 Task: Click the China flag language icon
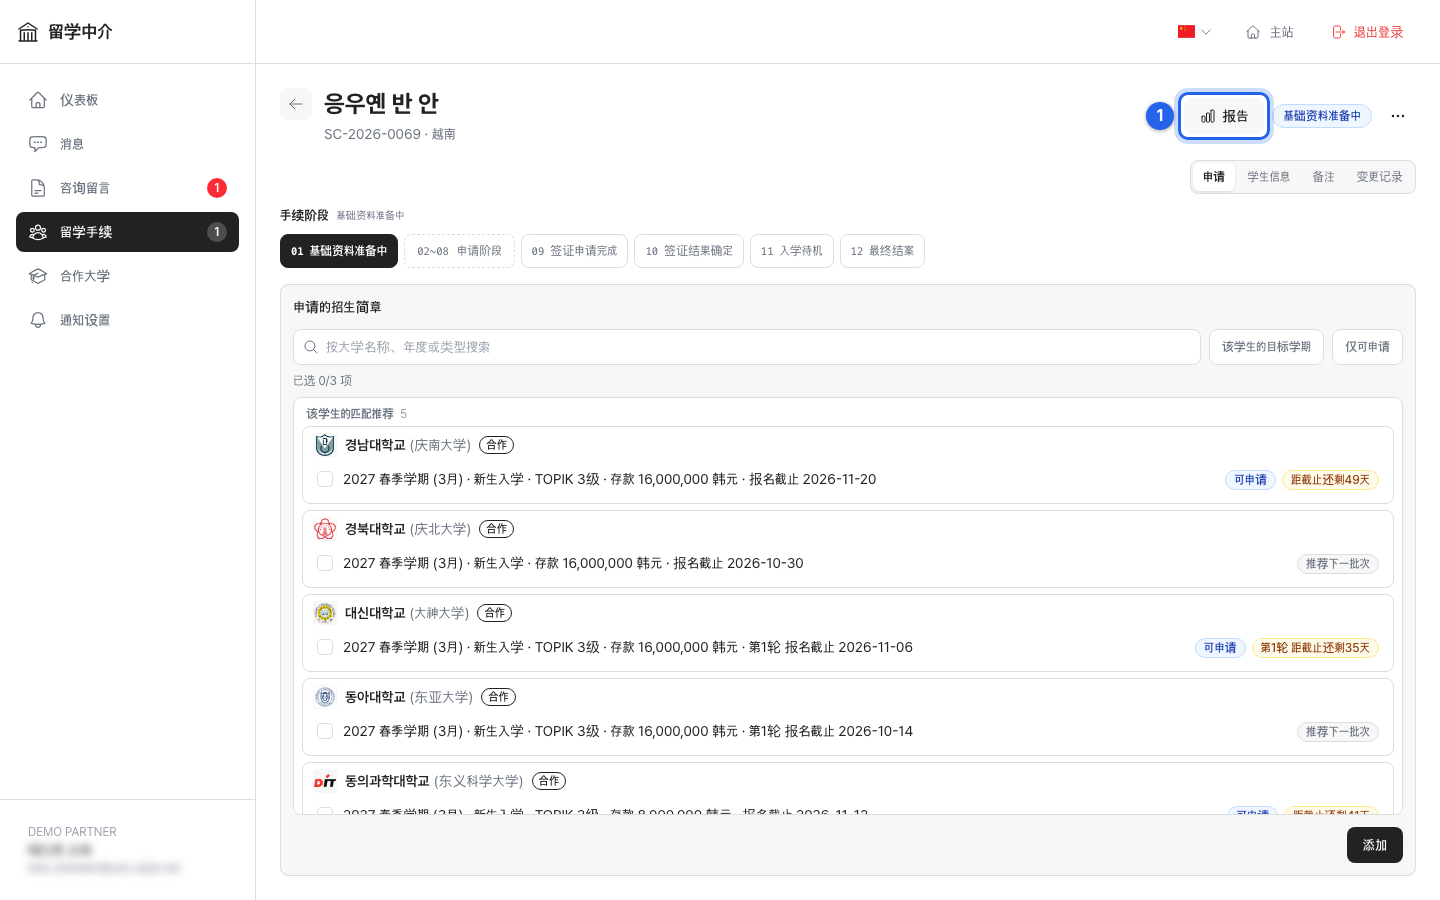point(1186,32)
